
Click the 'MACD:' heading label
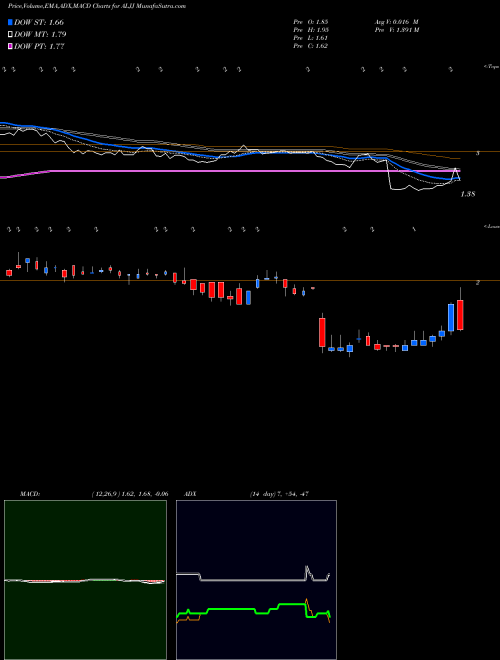pyautogui.click(x=30, y=494)
